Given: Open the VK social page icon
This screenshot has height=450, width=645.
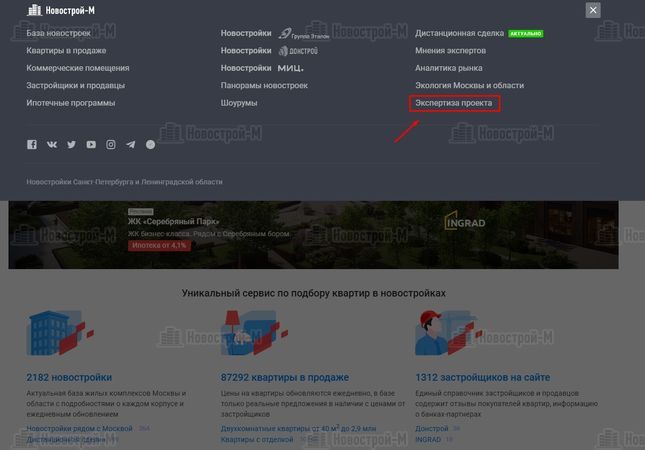Looking at the screenshot, I should [x=51, y=145].
